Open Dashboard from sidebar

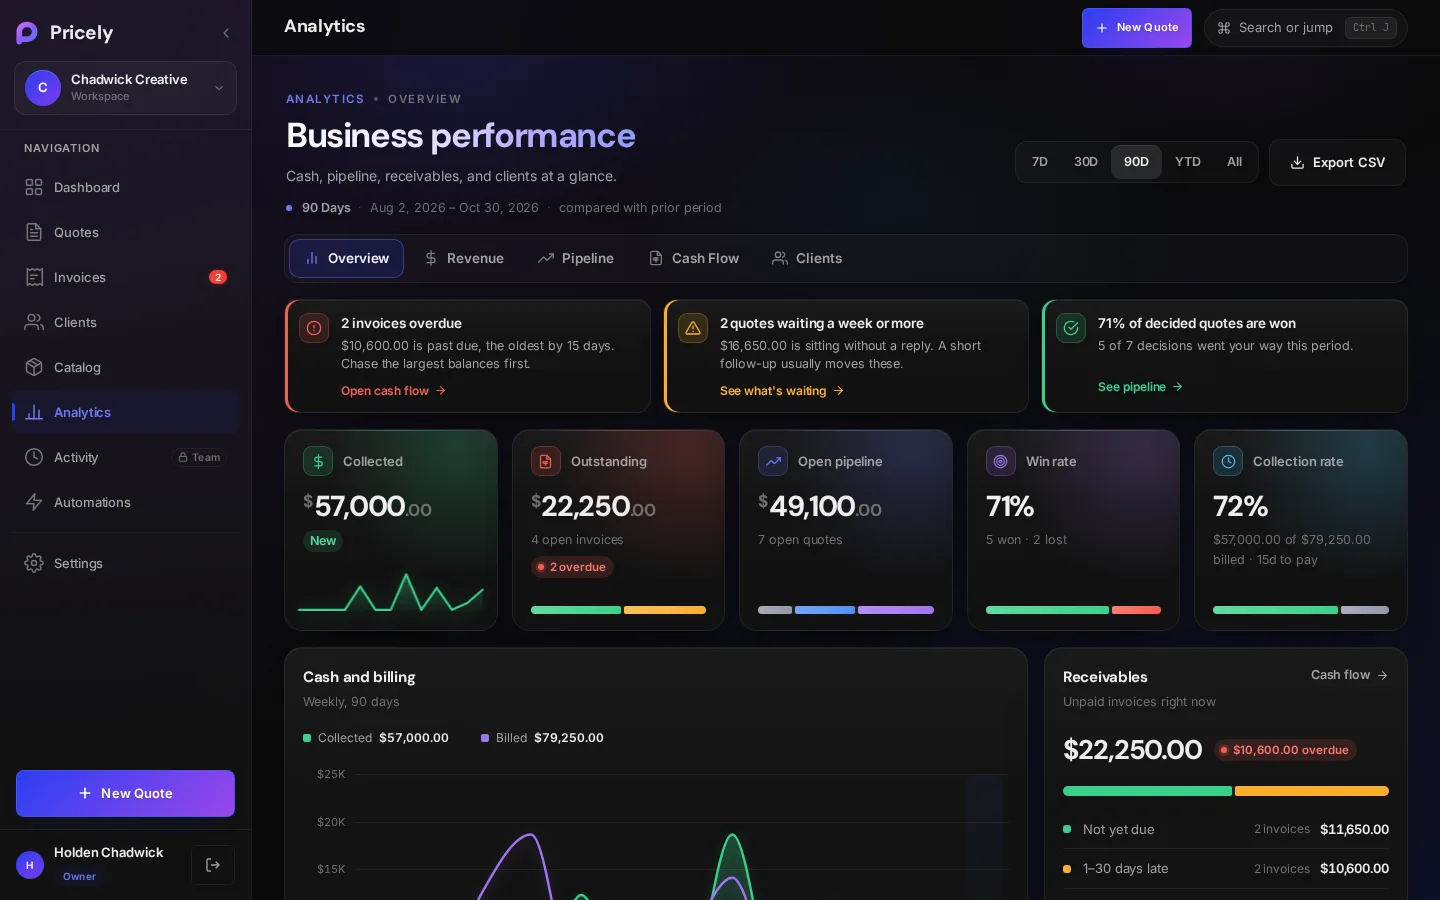(x=125, y=187)
